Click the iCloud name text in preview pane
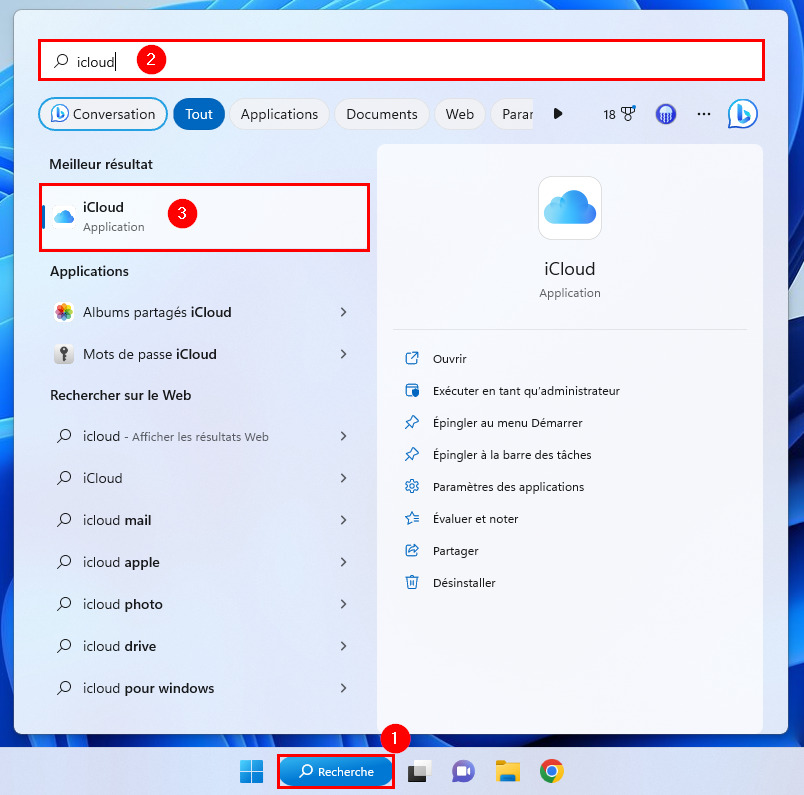 [570, 269]
